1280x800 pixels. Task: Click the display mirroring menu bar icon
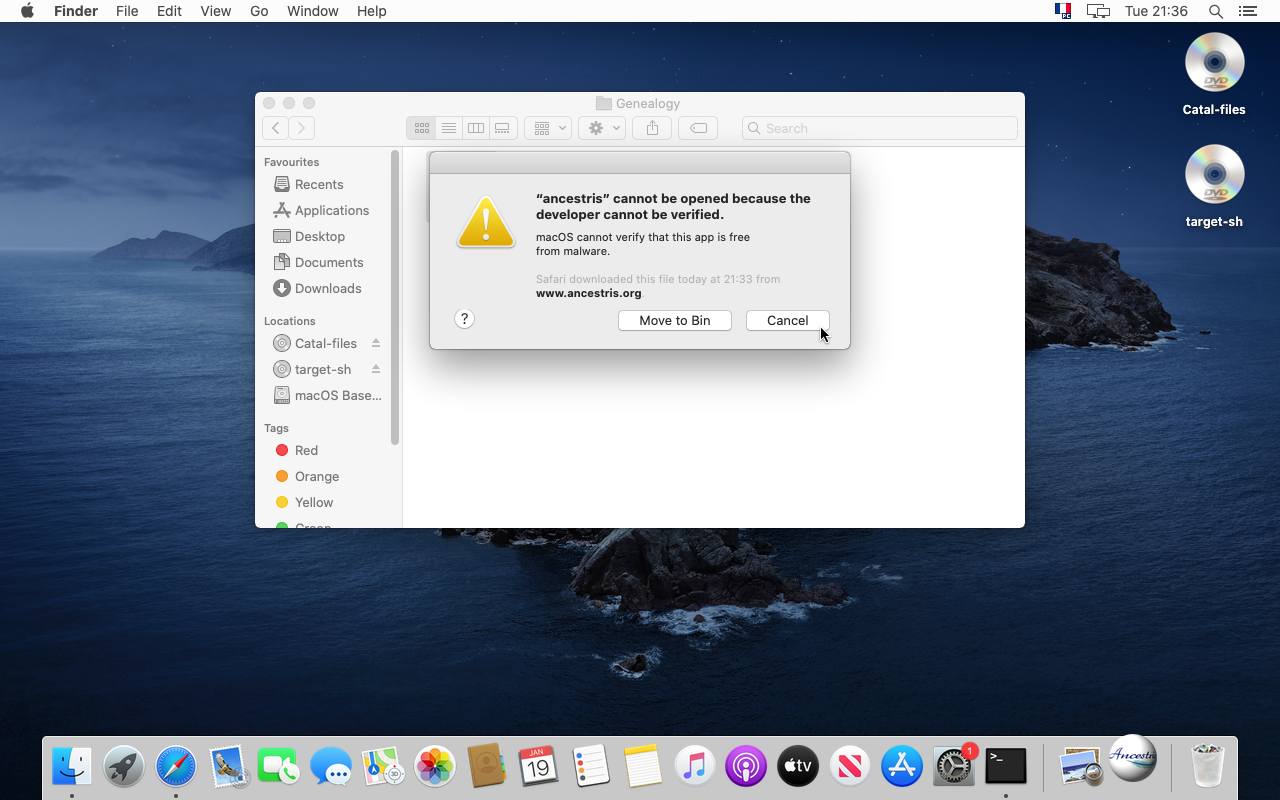point(1098,11)
